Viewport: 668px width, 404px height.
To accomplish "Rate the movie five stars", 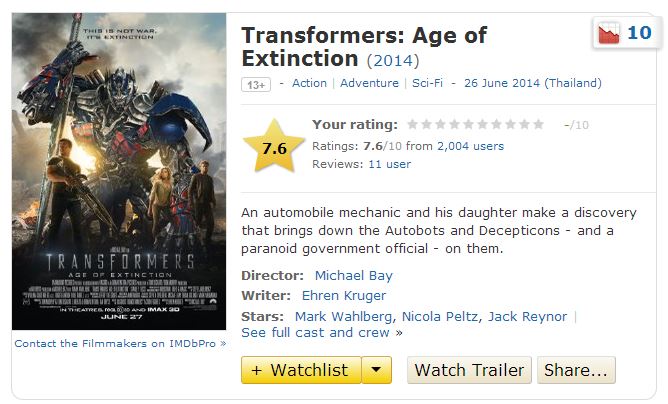I will tap(469, 125).
